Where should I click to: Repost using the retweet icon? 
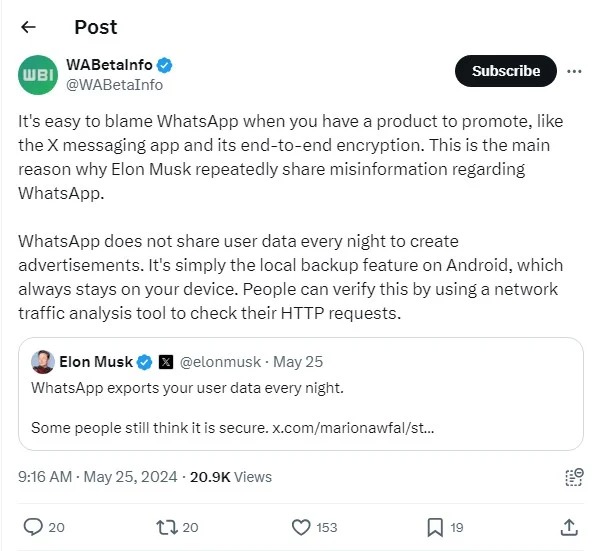click(x=166, y=527)
